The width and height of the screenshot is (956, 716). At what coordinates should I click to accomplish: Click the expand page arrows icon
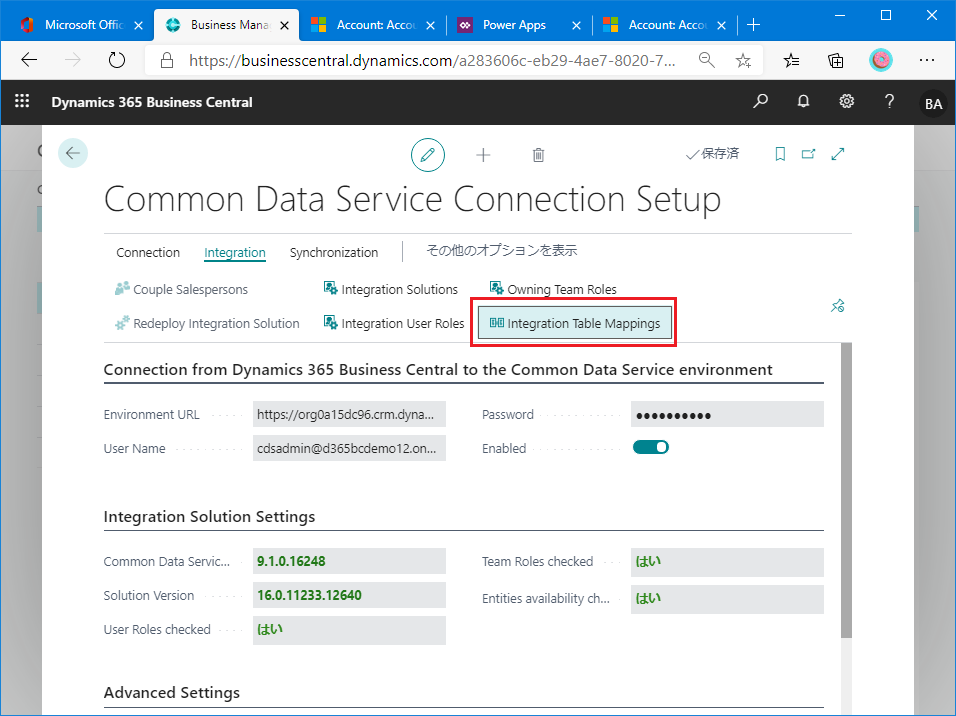click(x=838, y=154)
